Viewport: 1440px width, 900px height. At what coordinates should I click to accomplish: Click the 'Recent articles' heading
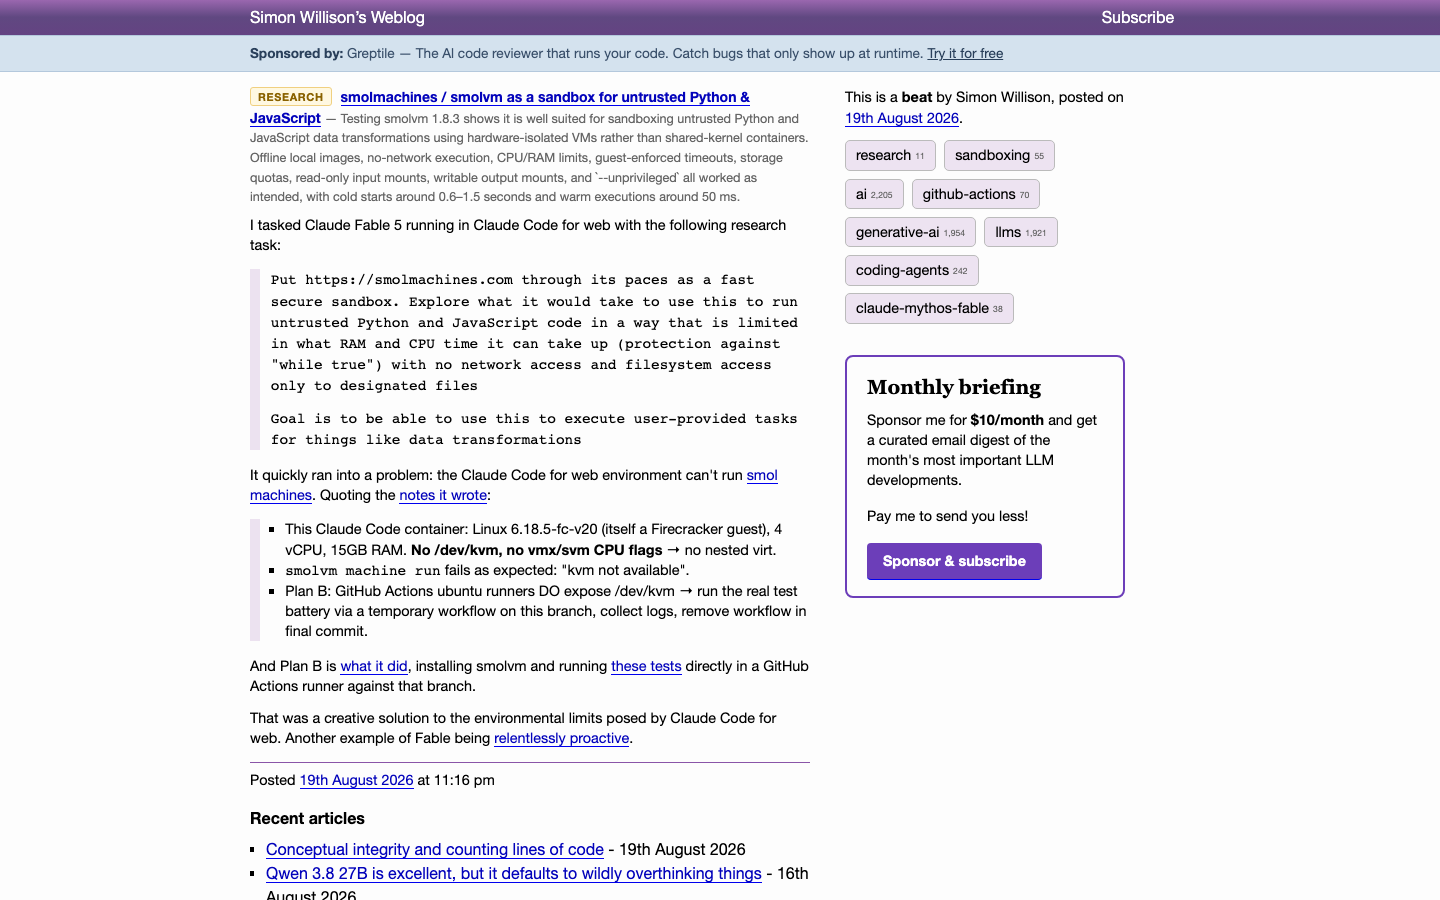tap(307, 818)
